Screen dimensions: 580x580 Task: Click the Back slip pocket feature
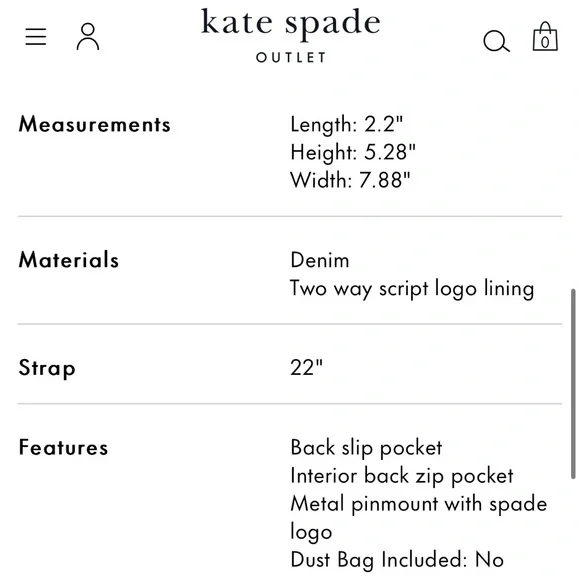click(x=366, y=448)
